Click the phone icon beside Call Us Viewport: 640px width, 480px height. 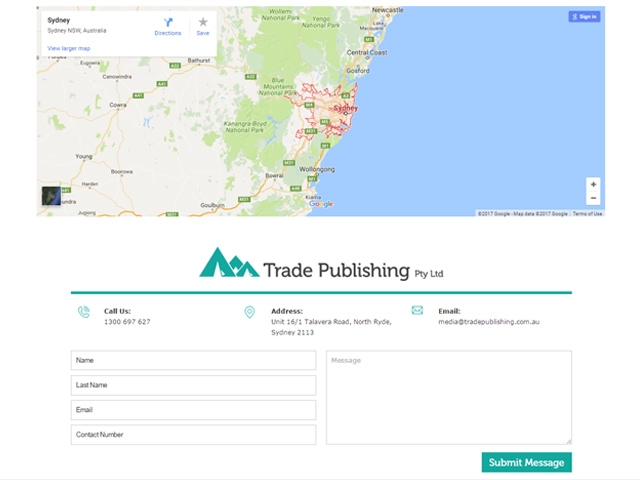pos(84,312)
